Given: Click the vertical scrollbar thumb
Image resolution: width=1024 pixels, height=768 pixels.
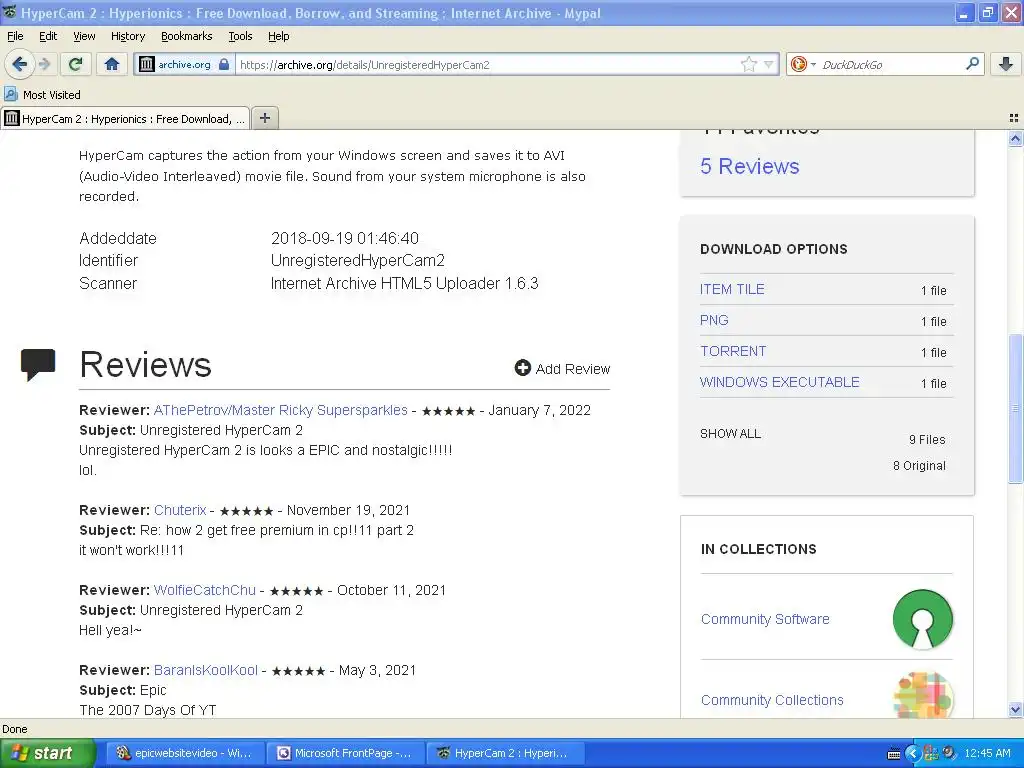Looking at the screenshot, I should 1015,408.
